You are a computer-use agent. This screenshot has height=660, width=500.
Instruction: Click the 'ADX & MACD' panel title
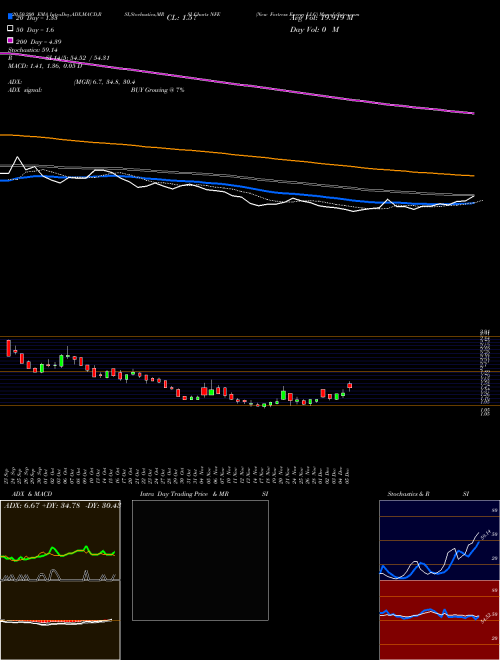32,494
